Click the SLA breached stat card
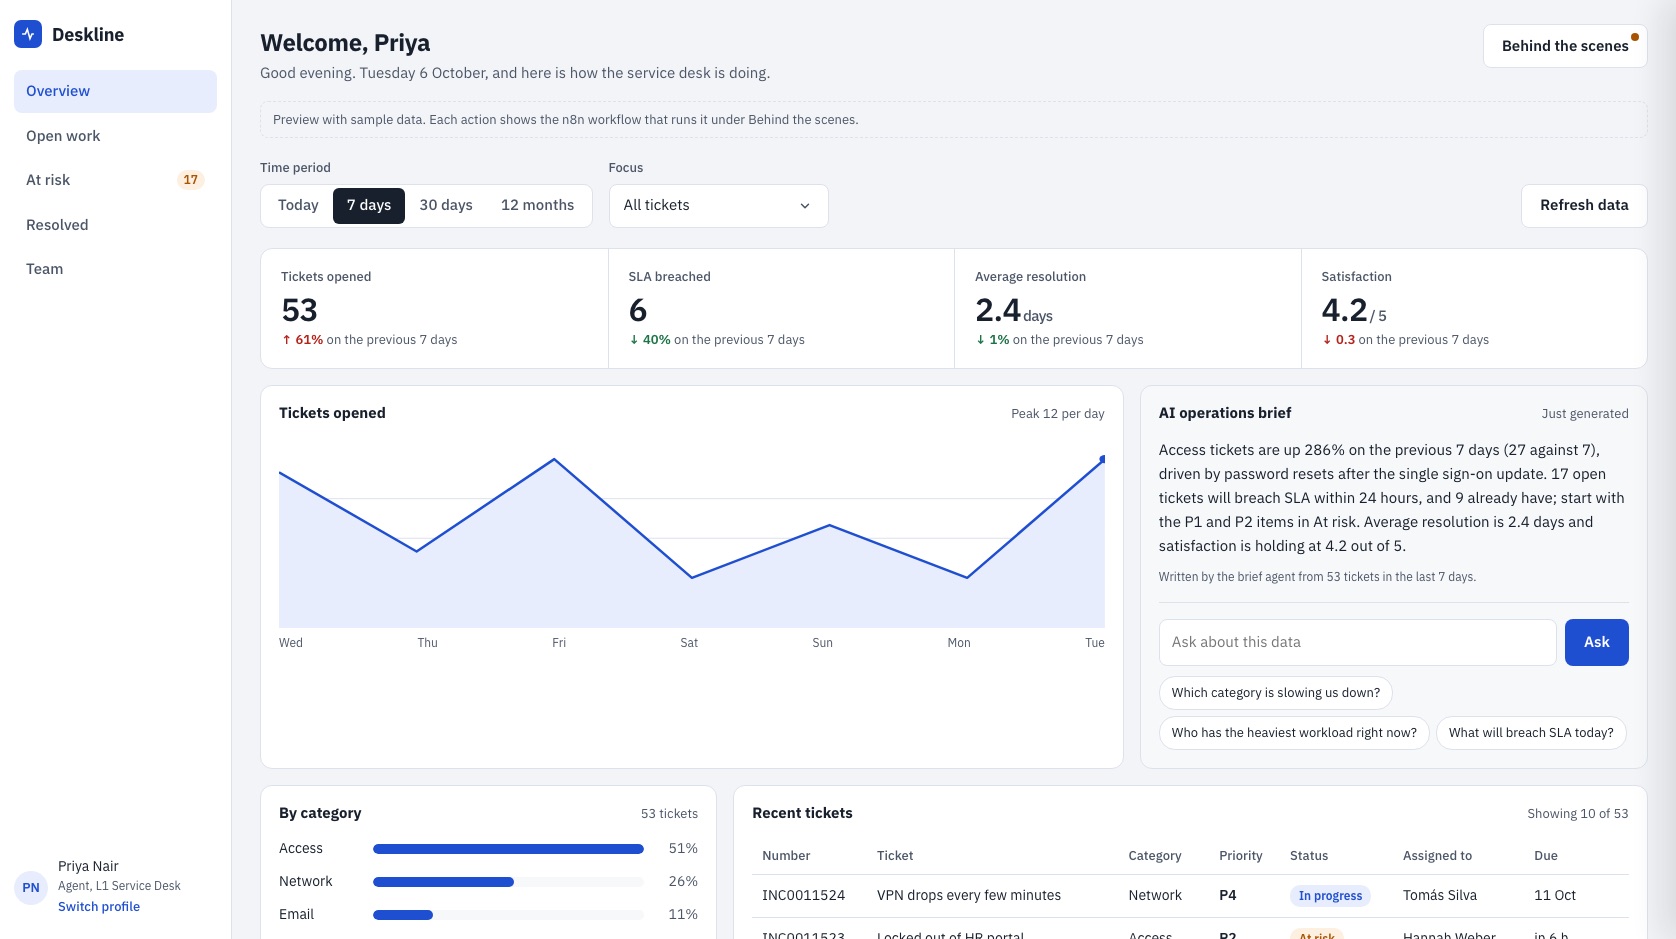The width and height of the screenshot is (1676, 939). [781, 308]
